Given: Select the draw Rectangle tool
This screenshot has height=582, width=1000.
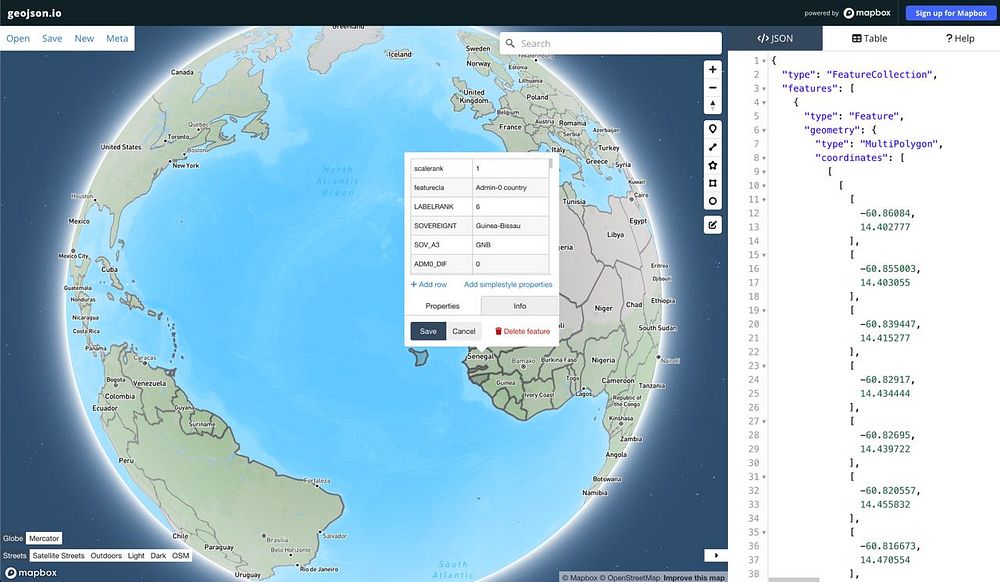Looking at the screenshot, I should click(x=712, y=183).
